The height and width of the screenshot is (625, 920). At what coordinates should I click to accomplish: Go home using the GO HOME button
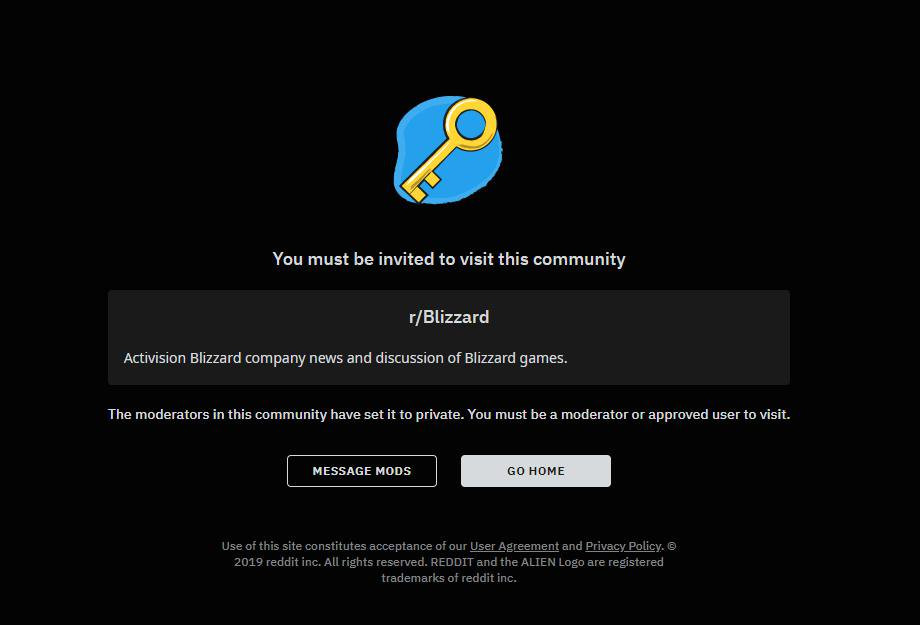(536, 471)
